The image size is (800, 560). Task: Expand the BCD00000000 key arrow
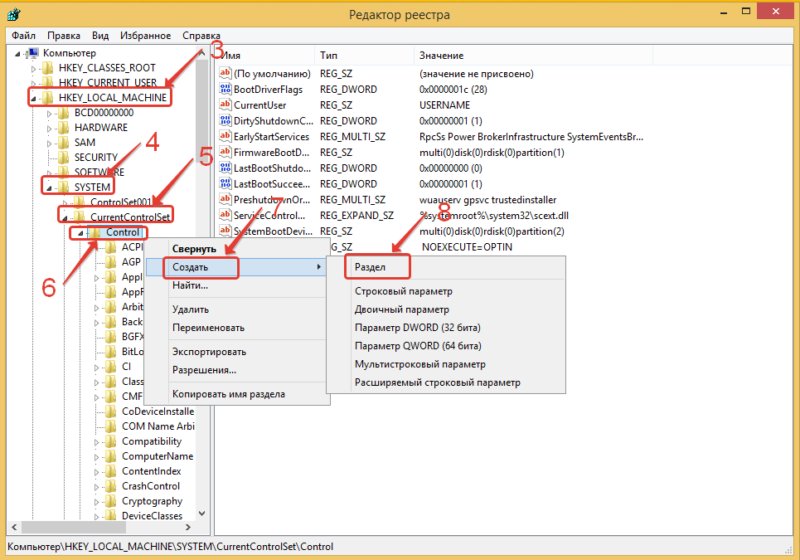pyautogui.click(x=50, y=113)
